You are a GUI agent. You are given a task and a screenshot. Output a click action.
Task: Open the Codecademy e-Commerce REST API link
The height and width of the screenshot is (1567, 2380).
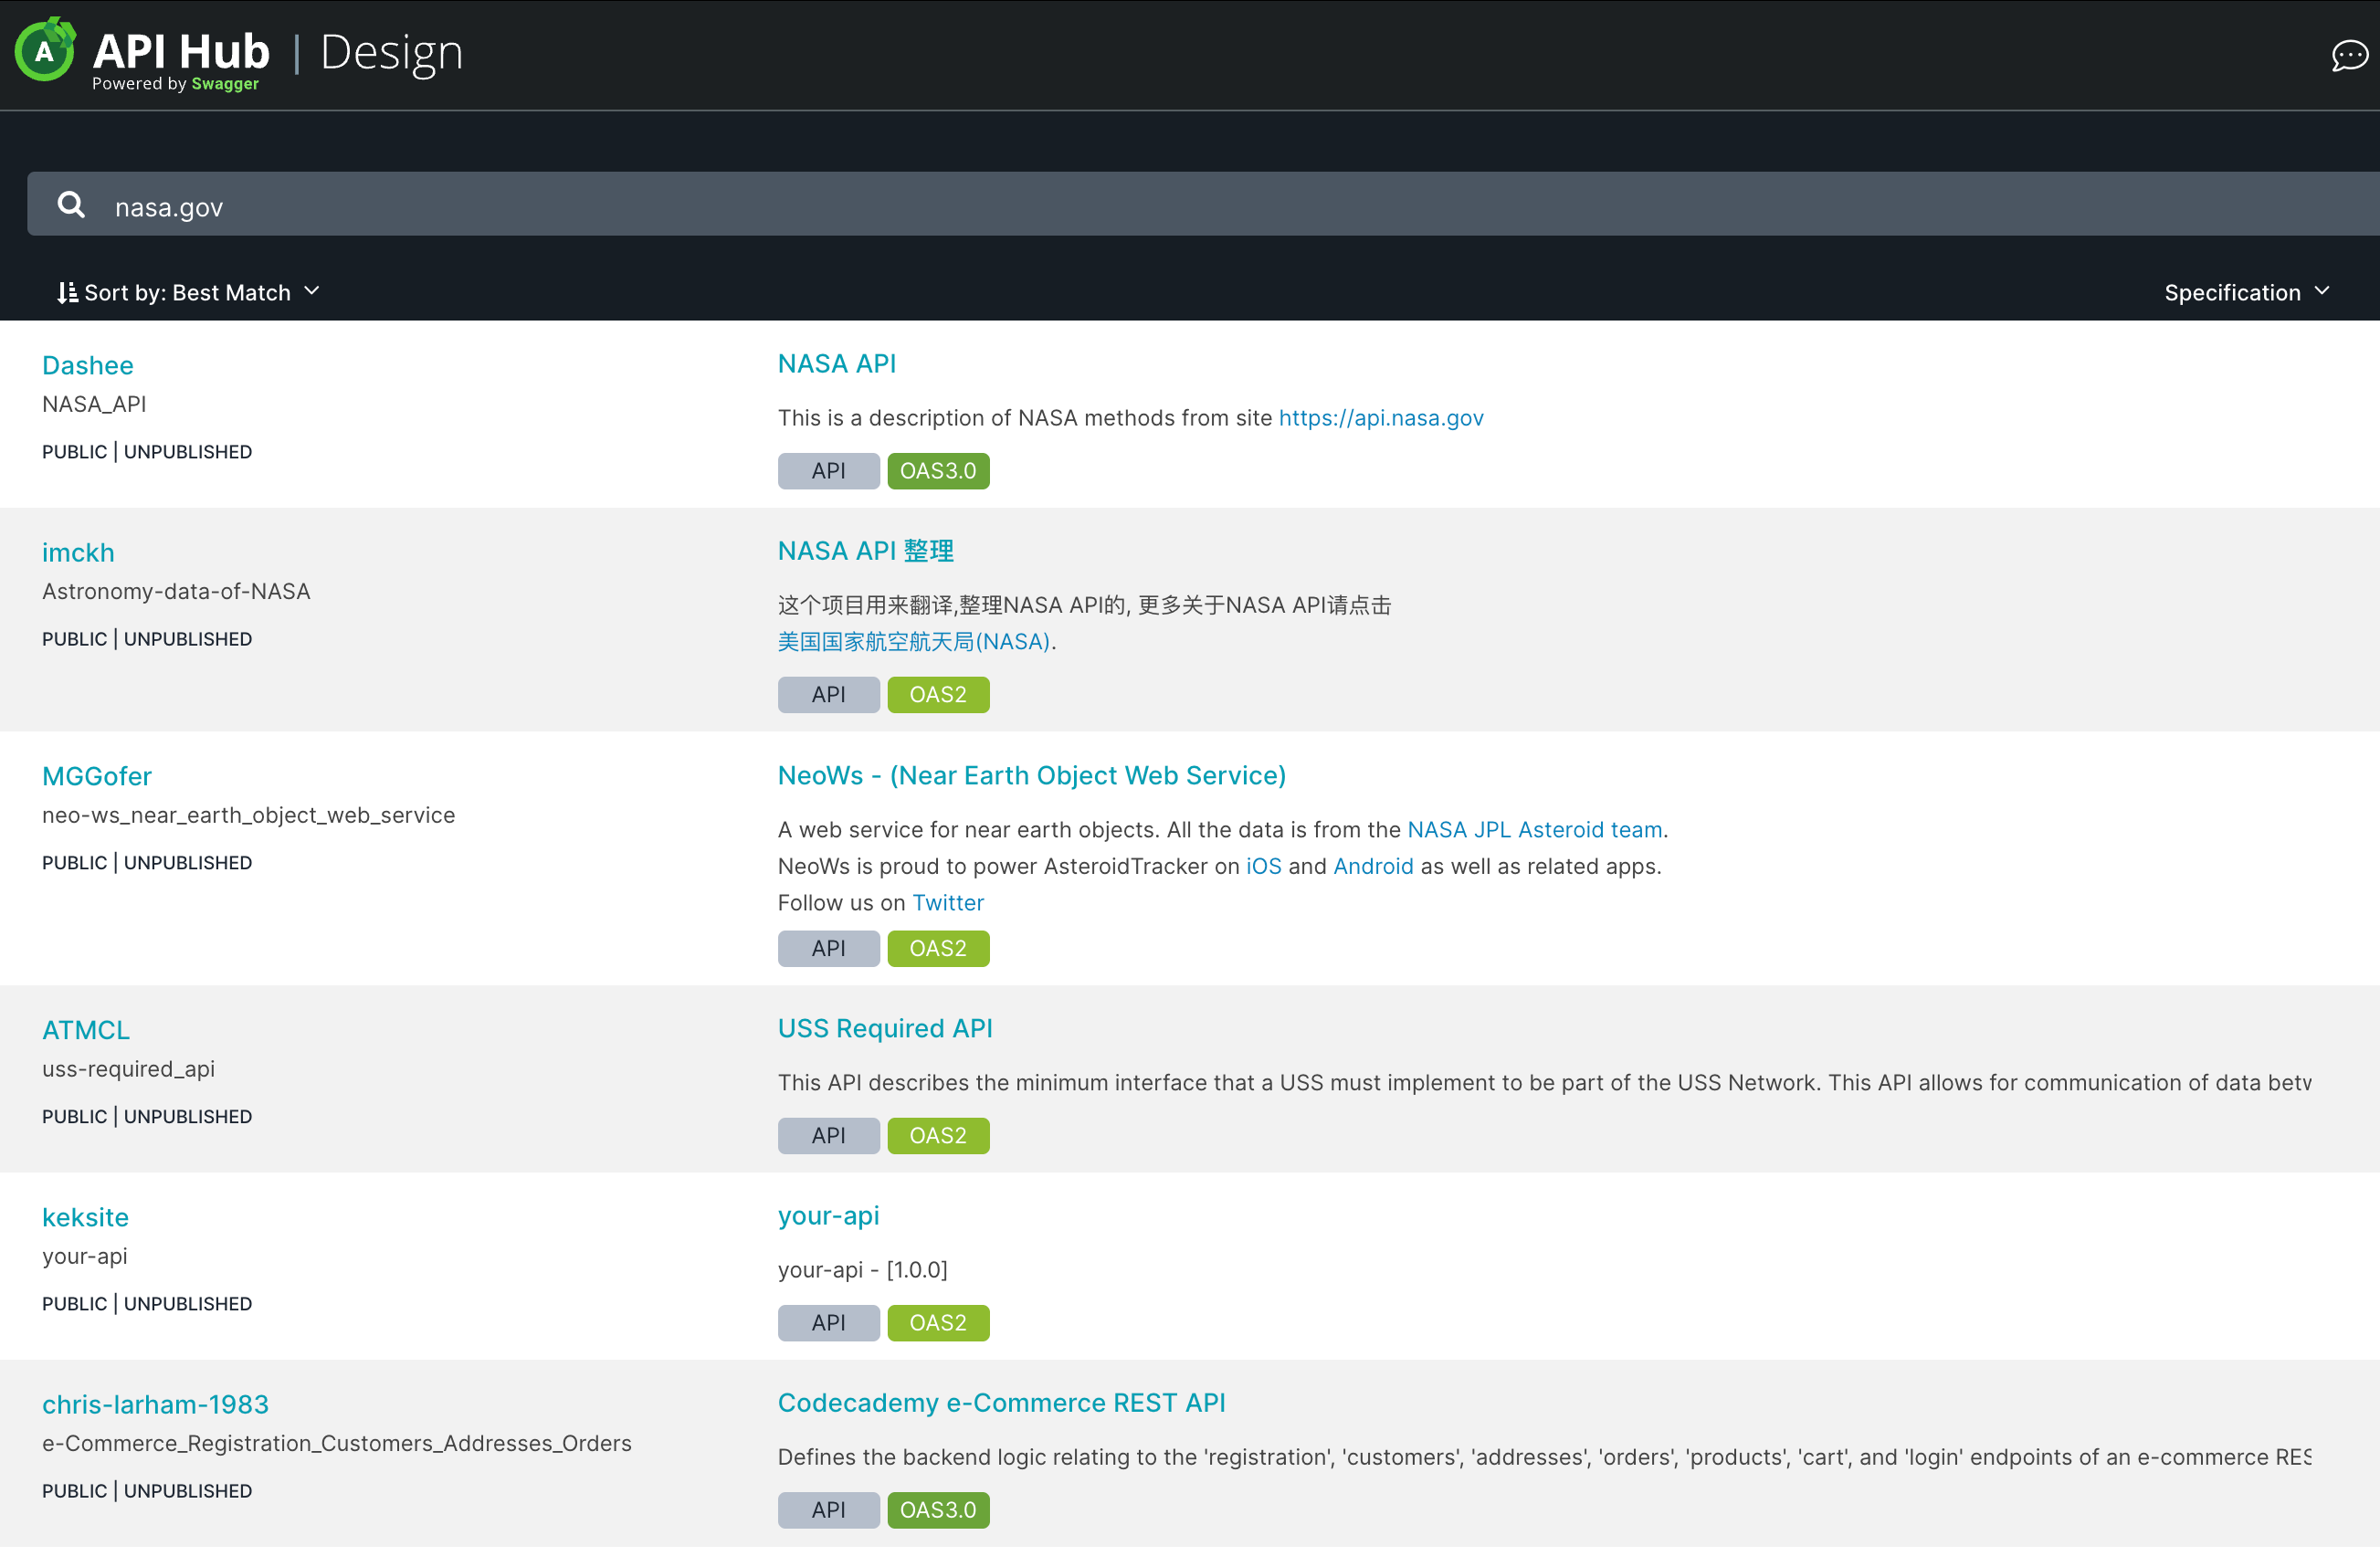(1001, 1403)
